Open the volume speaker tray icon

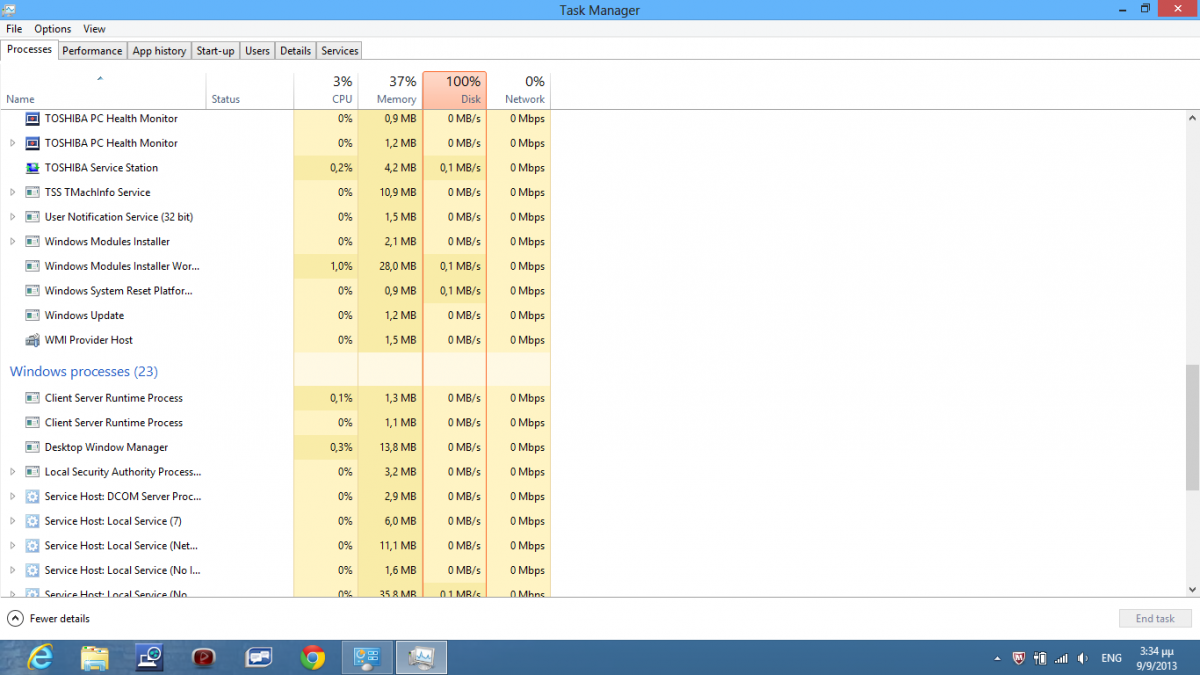tap(1083, 658)
